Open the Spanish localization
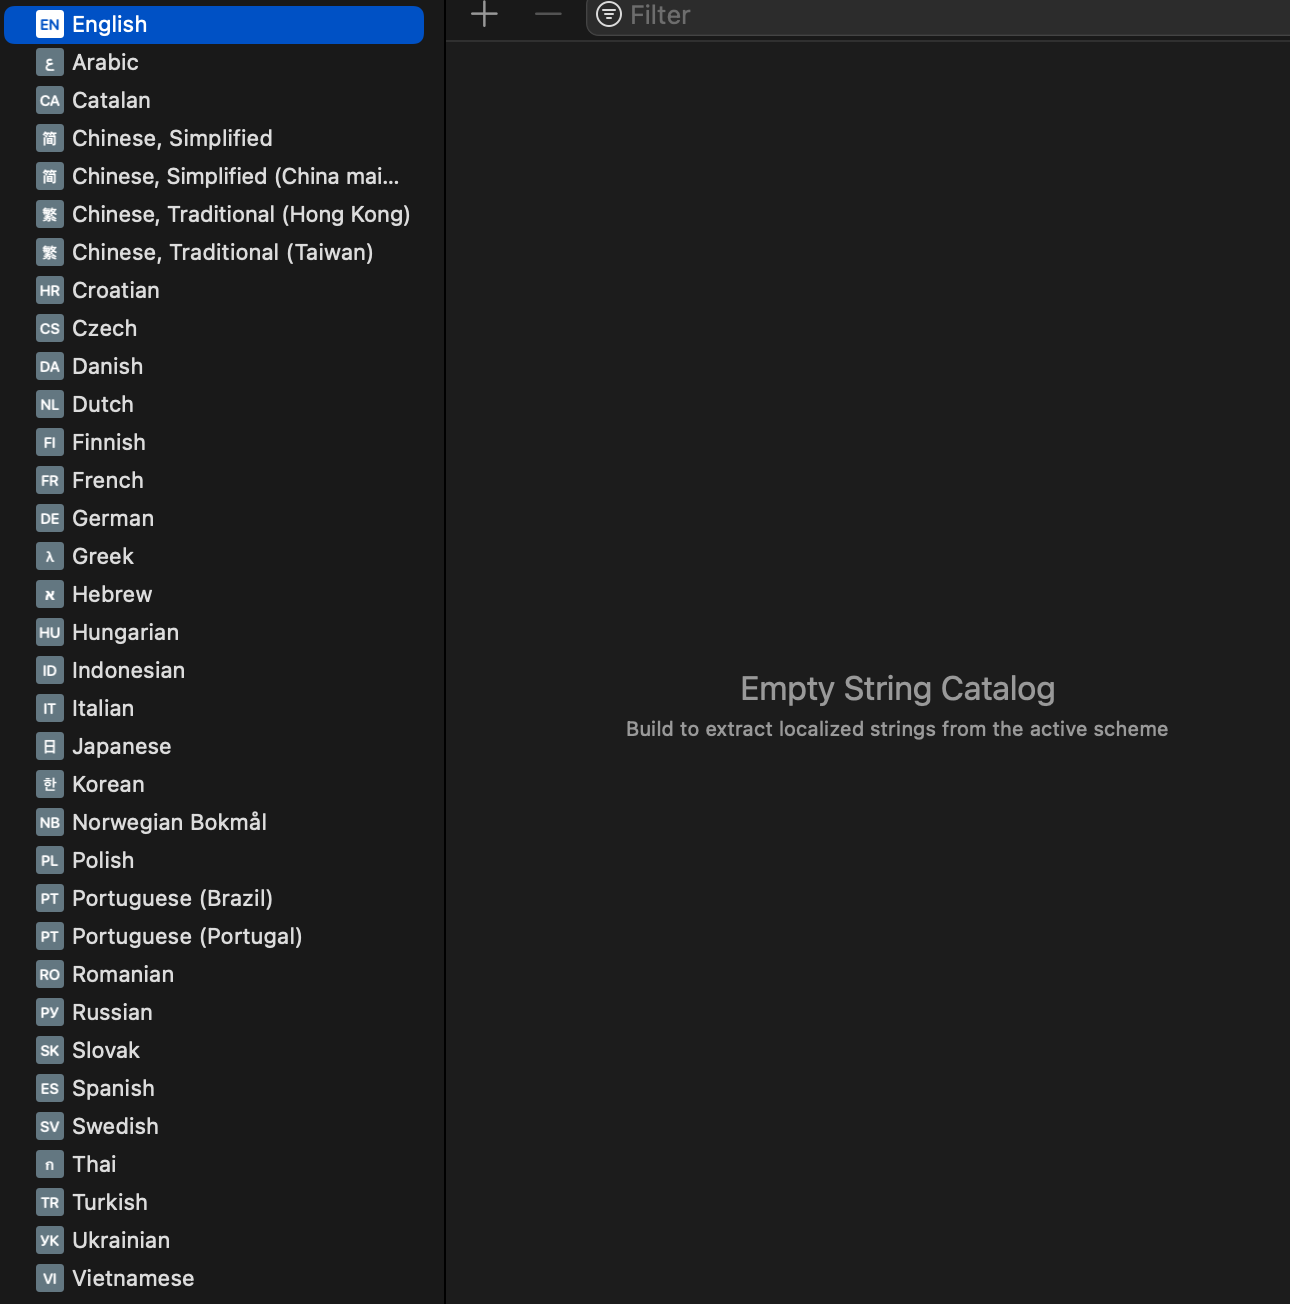This screenshot has height=1304, width=1290. 113,1089
